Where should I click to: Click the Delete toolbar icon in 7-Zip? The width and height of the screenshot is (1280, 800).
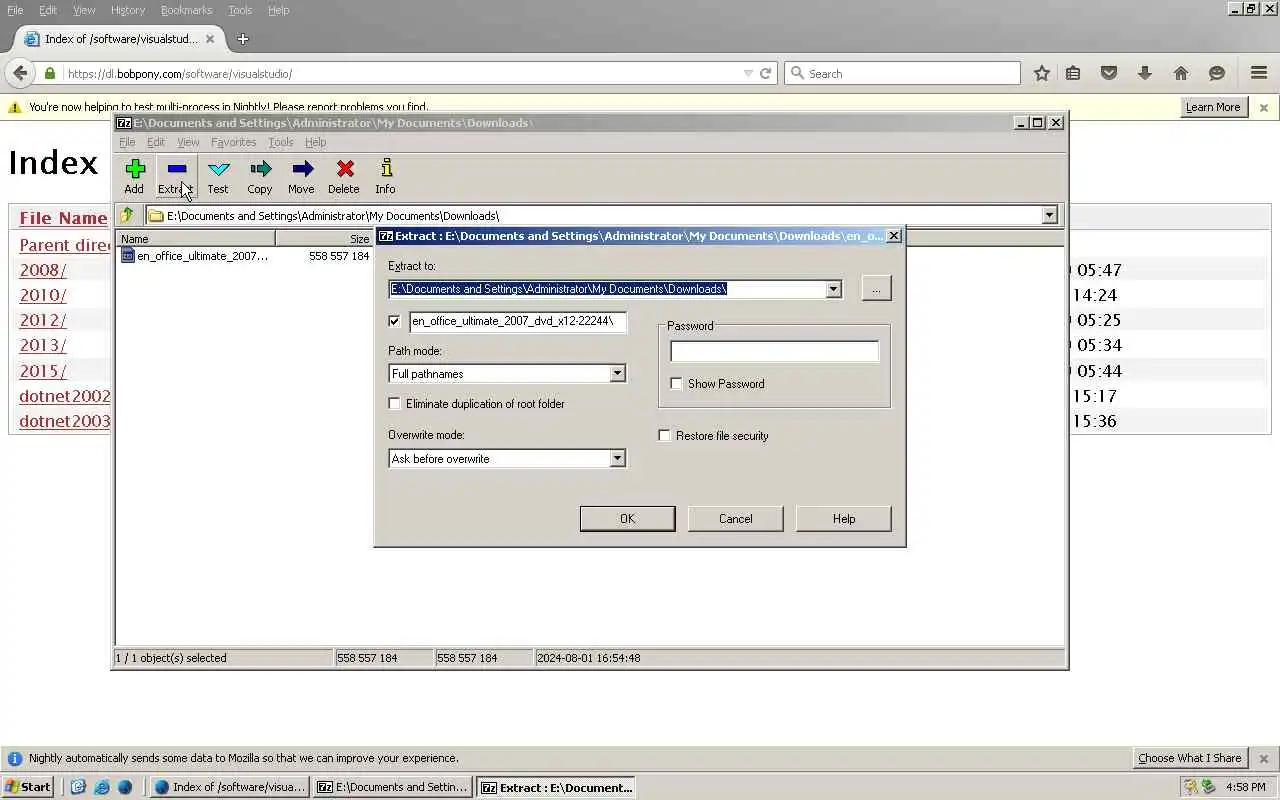345,169
